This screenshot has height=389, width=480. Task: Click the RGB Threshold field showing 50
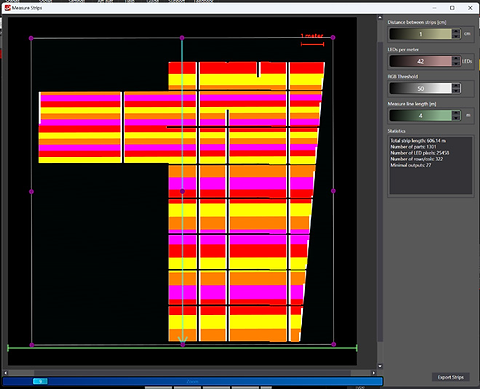coord(421,88)
